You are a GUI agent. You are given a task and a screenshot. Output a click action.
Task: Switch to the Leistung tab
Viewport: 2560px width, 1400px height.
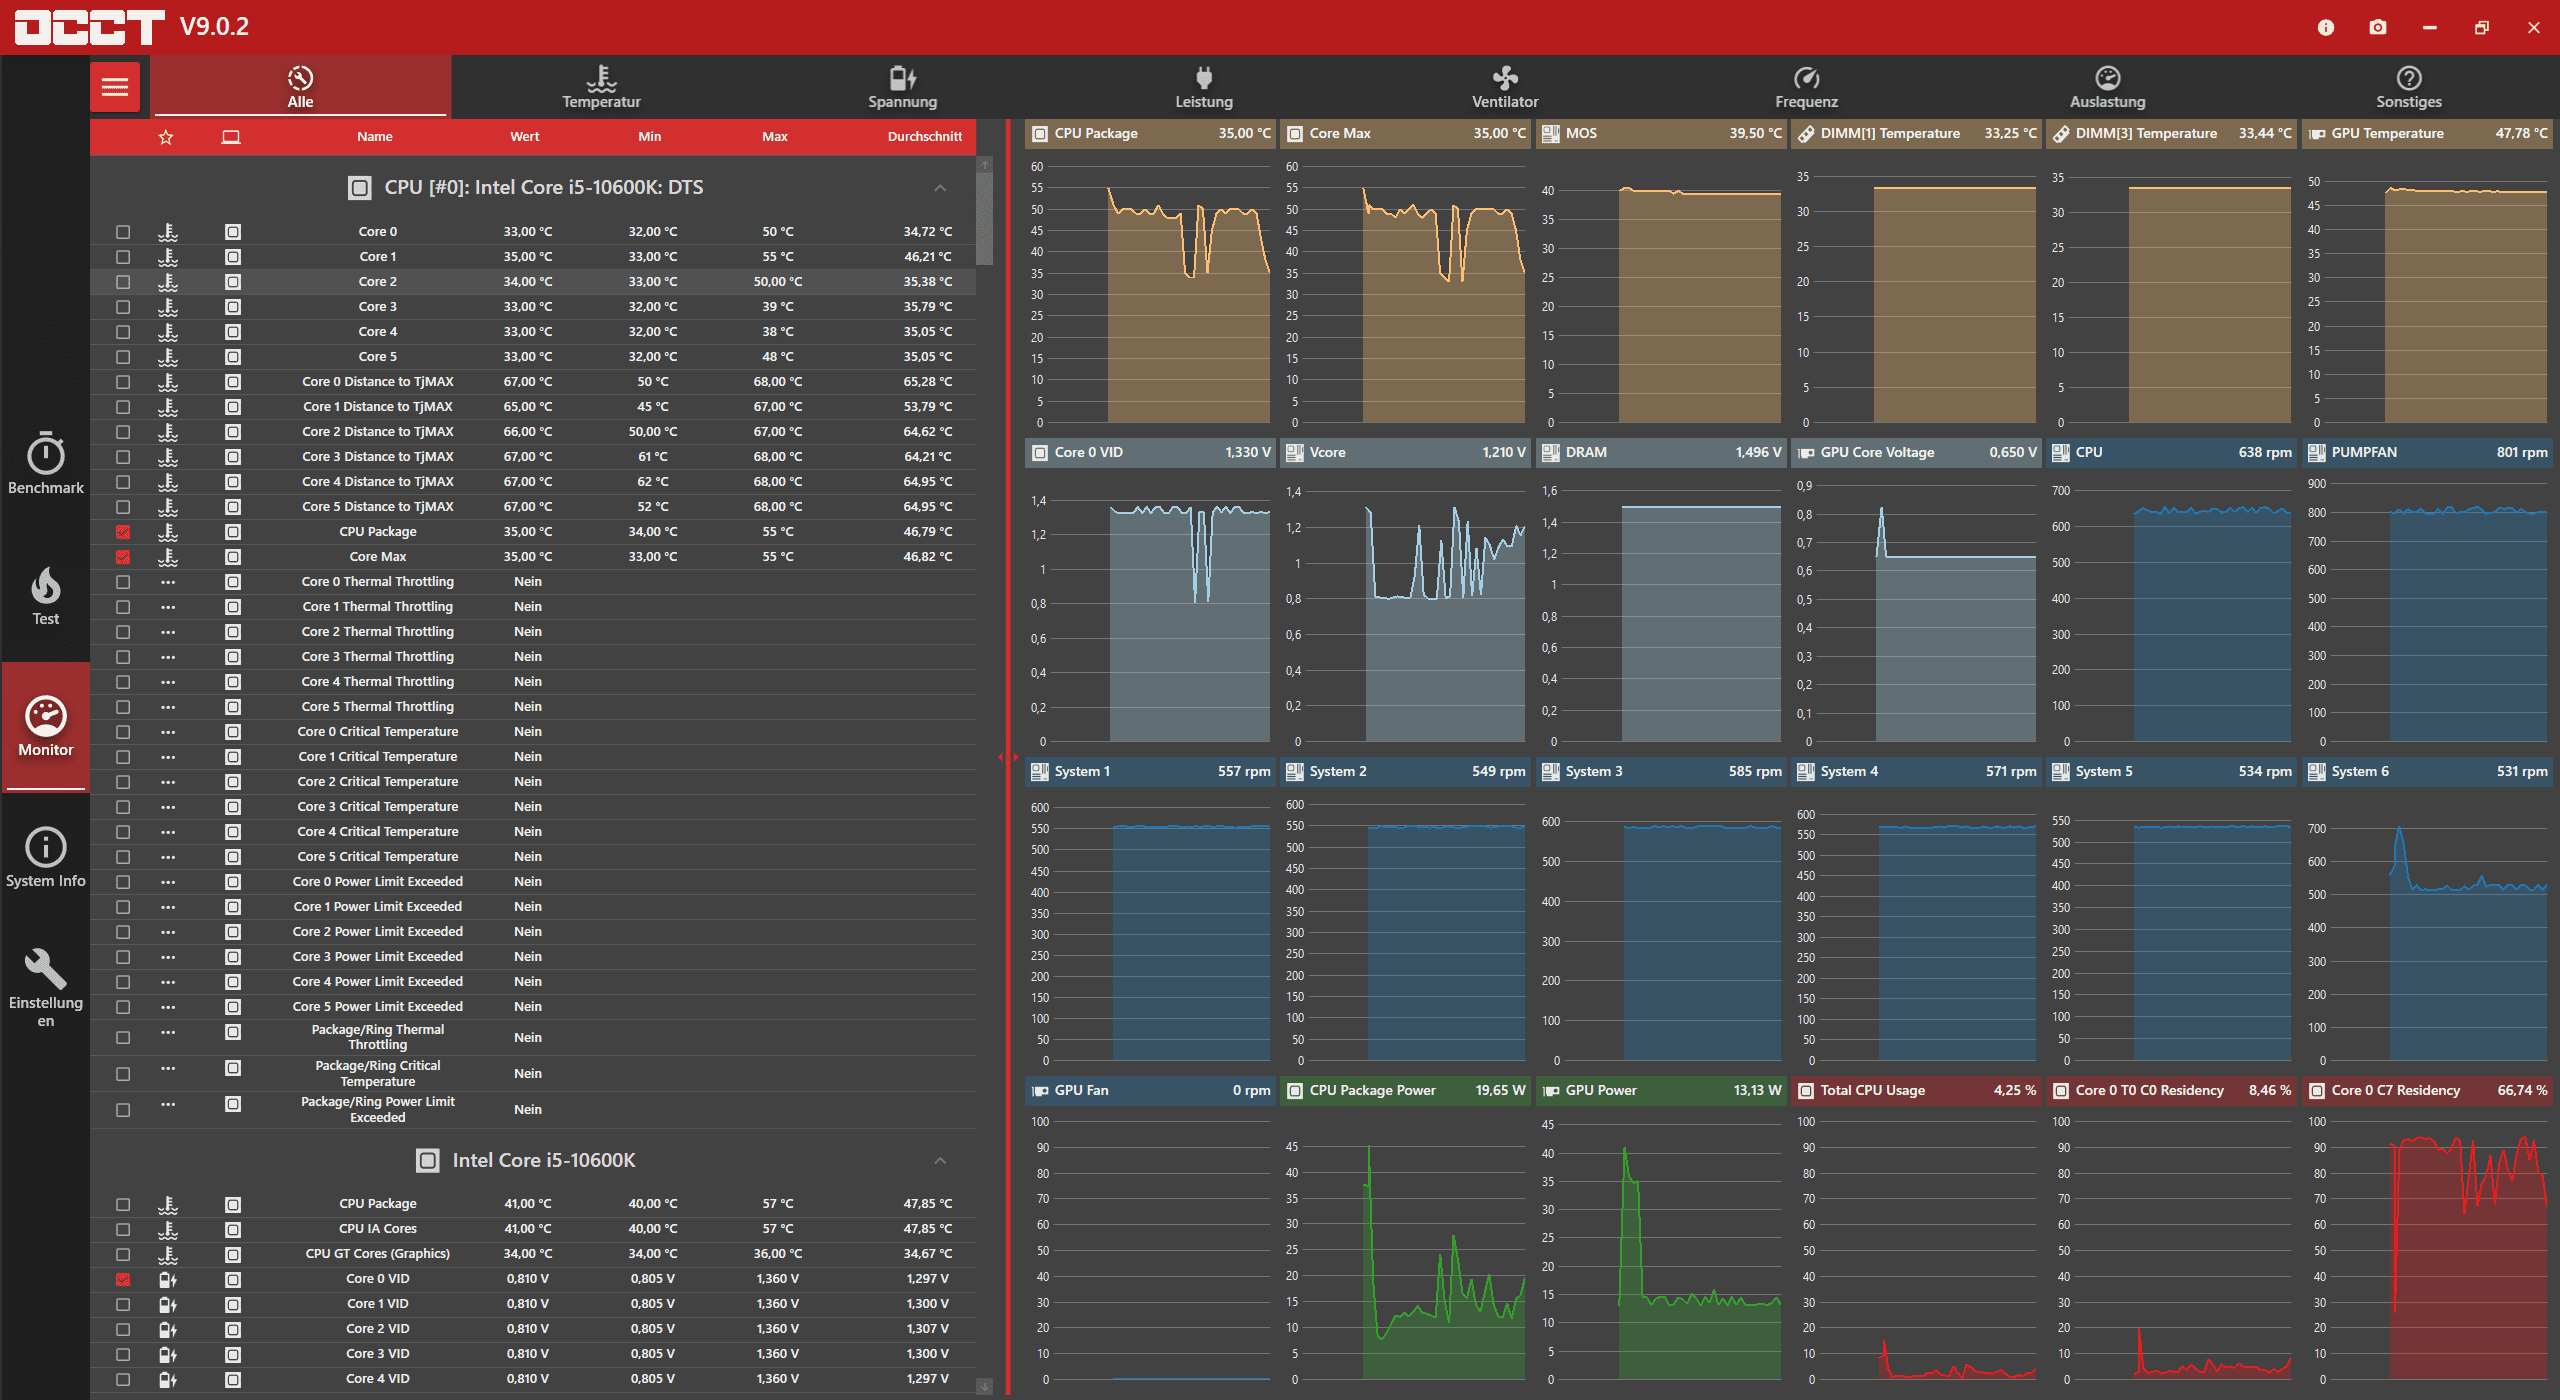[1204, 87]
